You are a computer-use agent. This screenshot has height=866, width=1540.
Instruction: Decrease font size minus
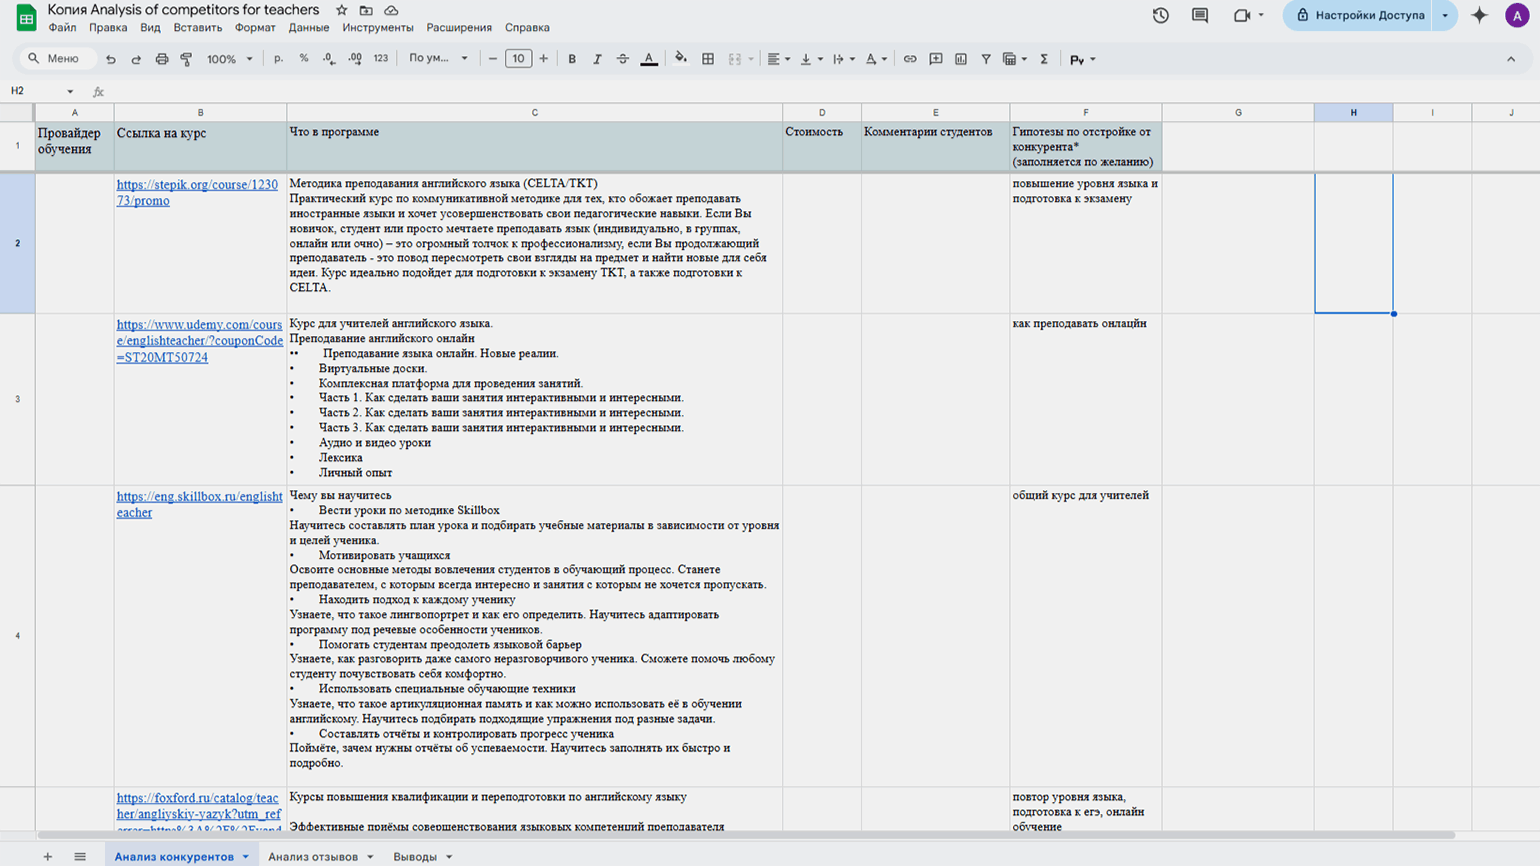tap(493, 59)
